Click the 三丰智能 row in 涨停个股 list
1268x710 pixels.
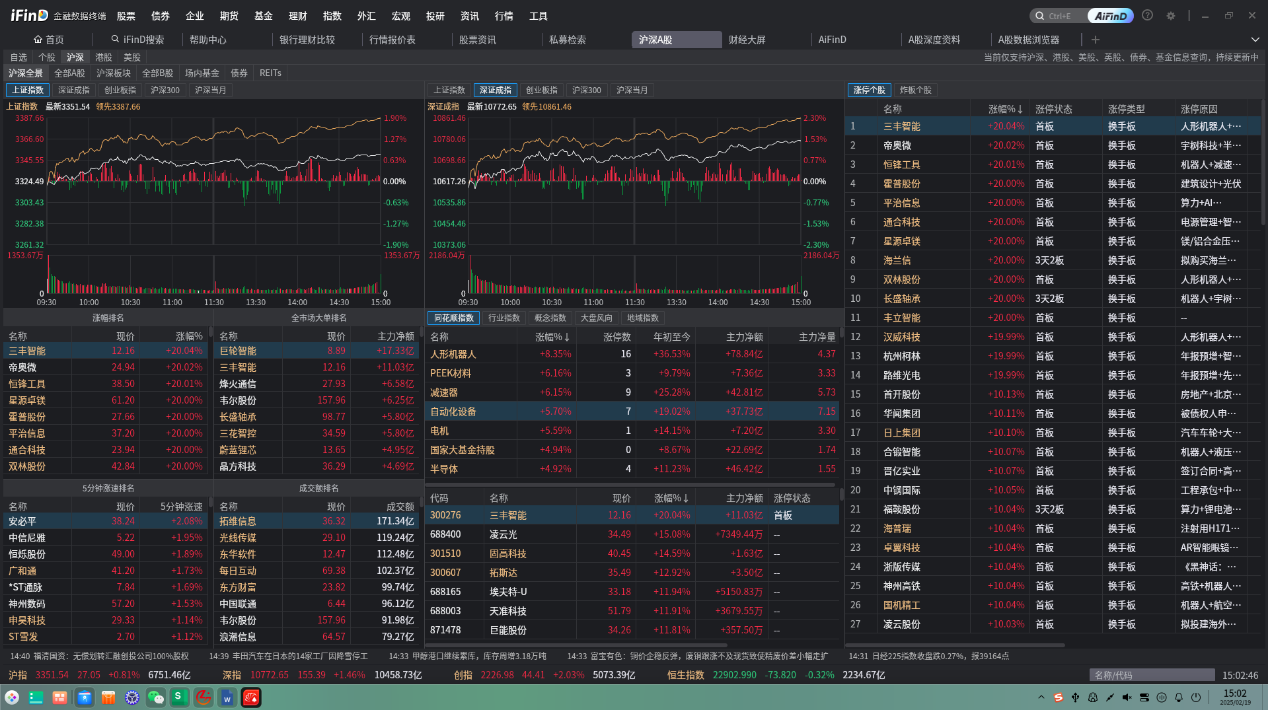pos(901,126)
